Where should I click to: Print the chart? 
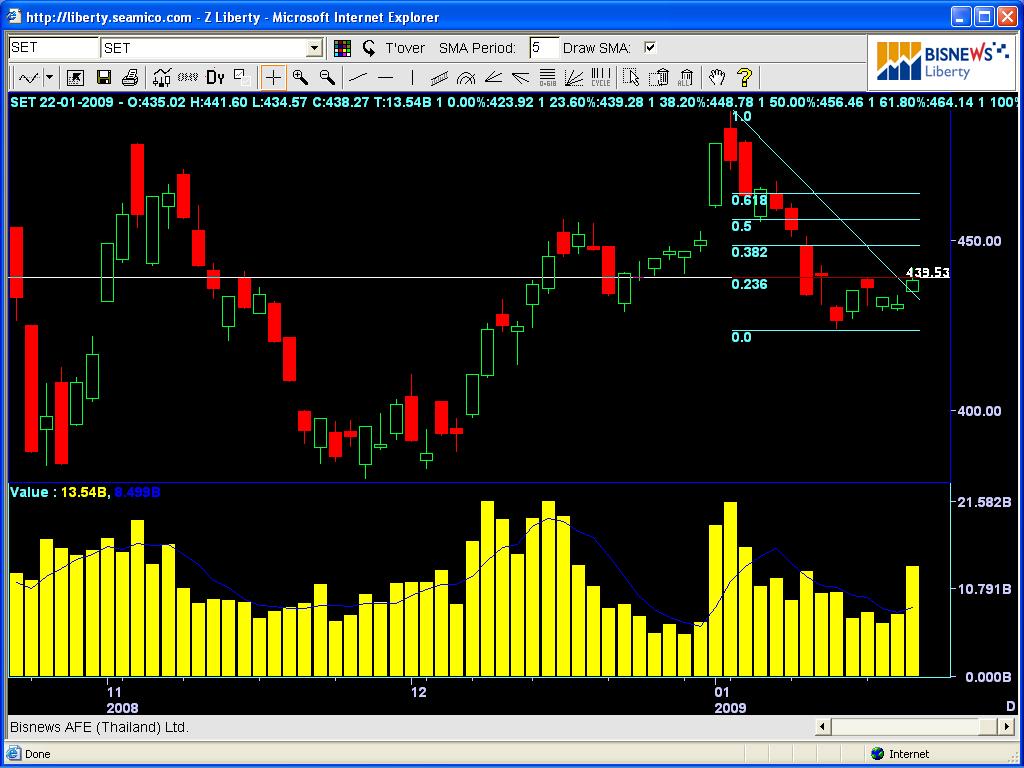coord(129,78)
